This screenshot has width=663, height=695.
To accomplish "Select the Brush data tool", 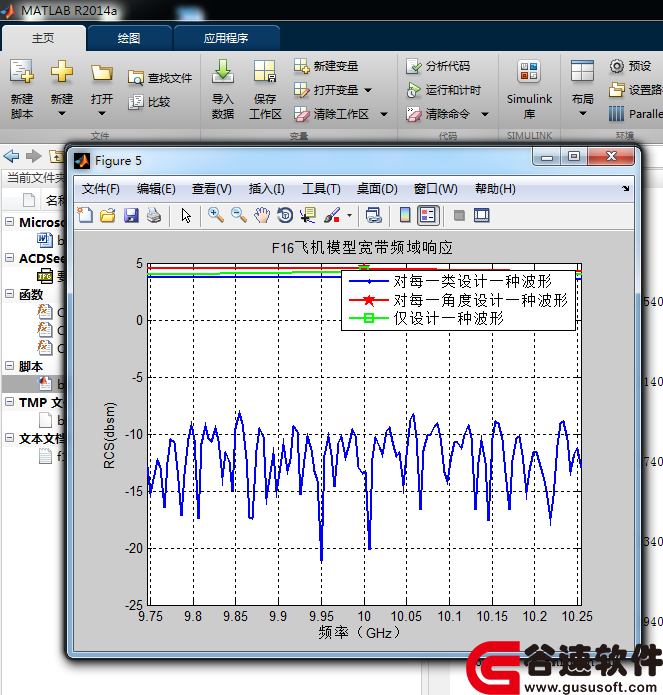I will pos(332,215).
